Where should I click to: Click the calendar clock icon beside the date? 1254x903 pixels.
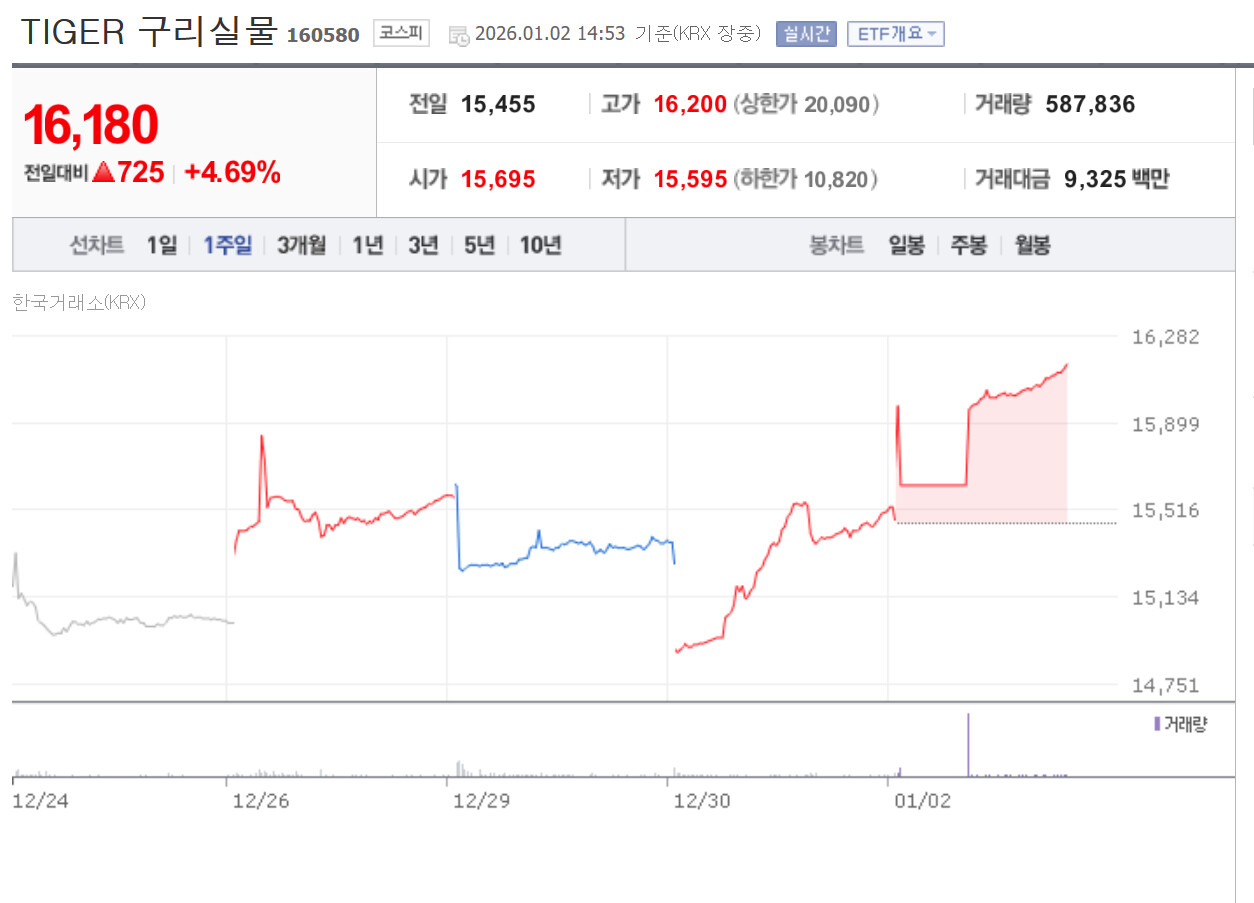point(459,35)
